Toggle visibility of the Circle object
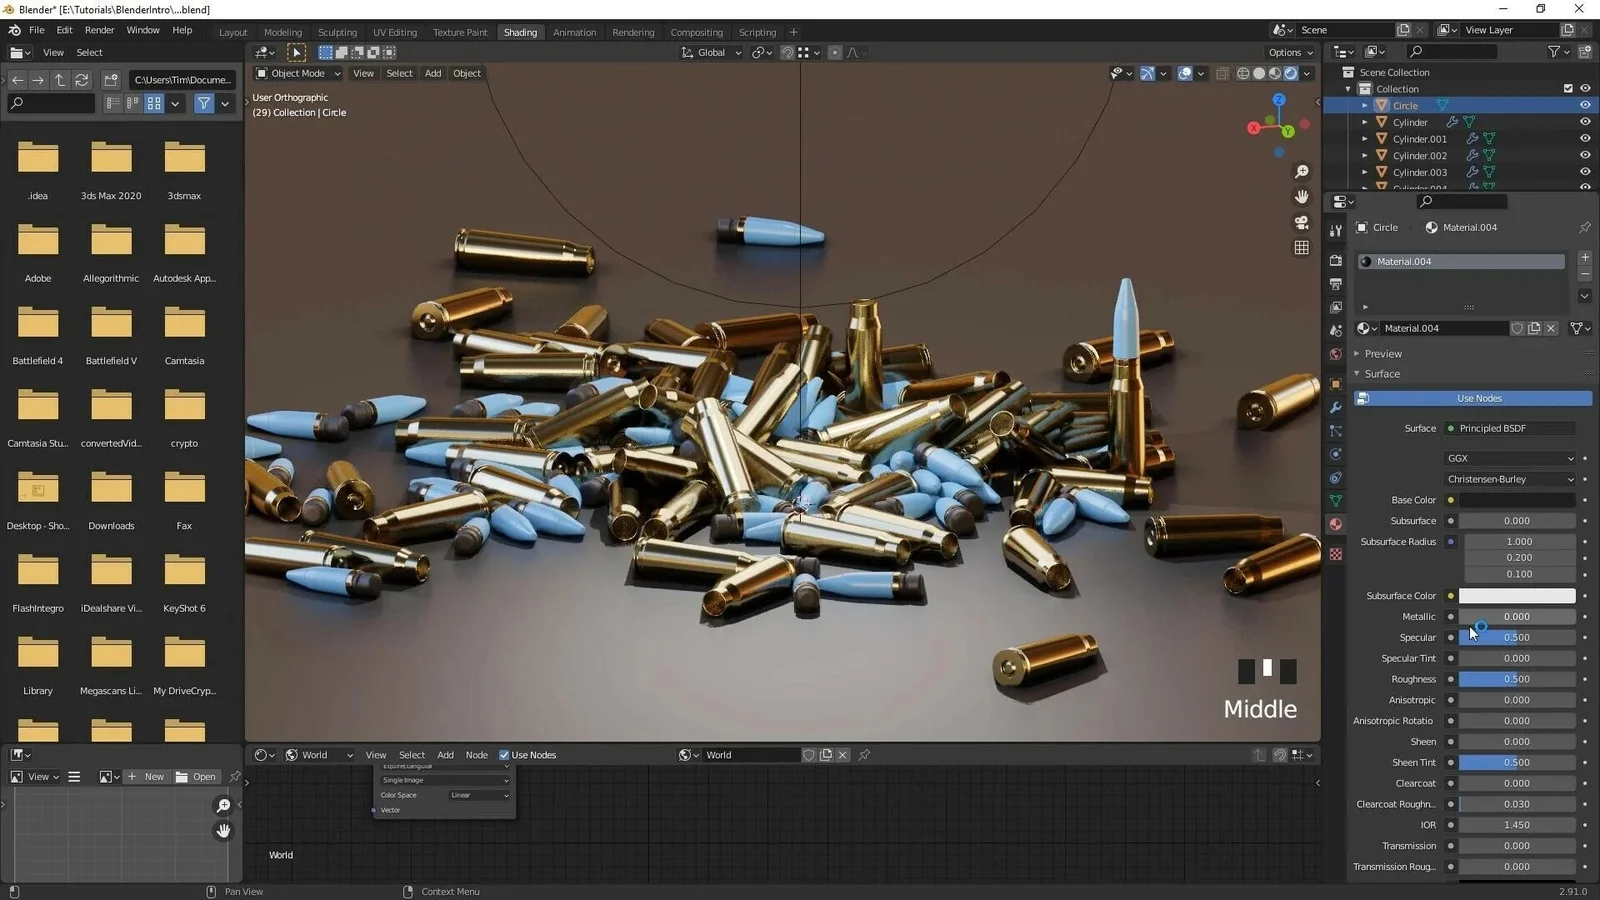The image size is (1600, 900). [1585, 105]
